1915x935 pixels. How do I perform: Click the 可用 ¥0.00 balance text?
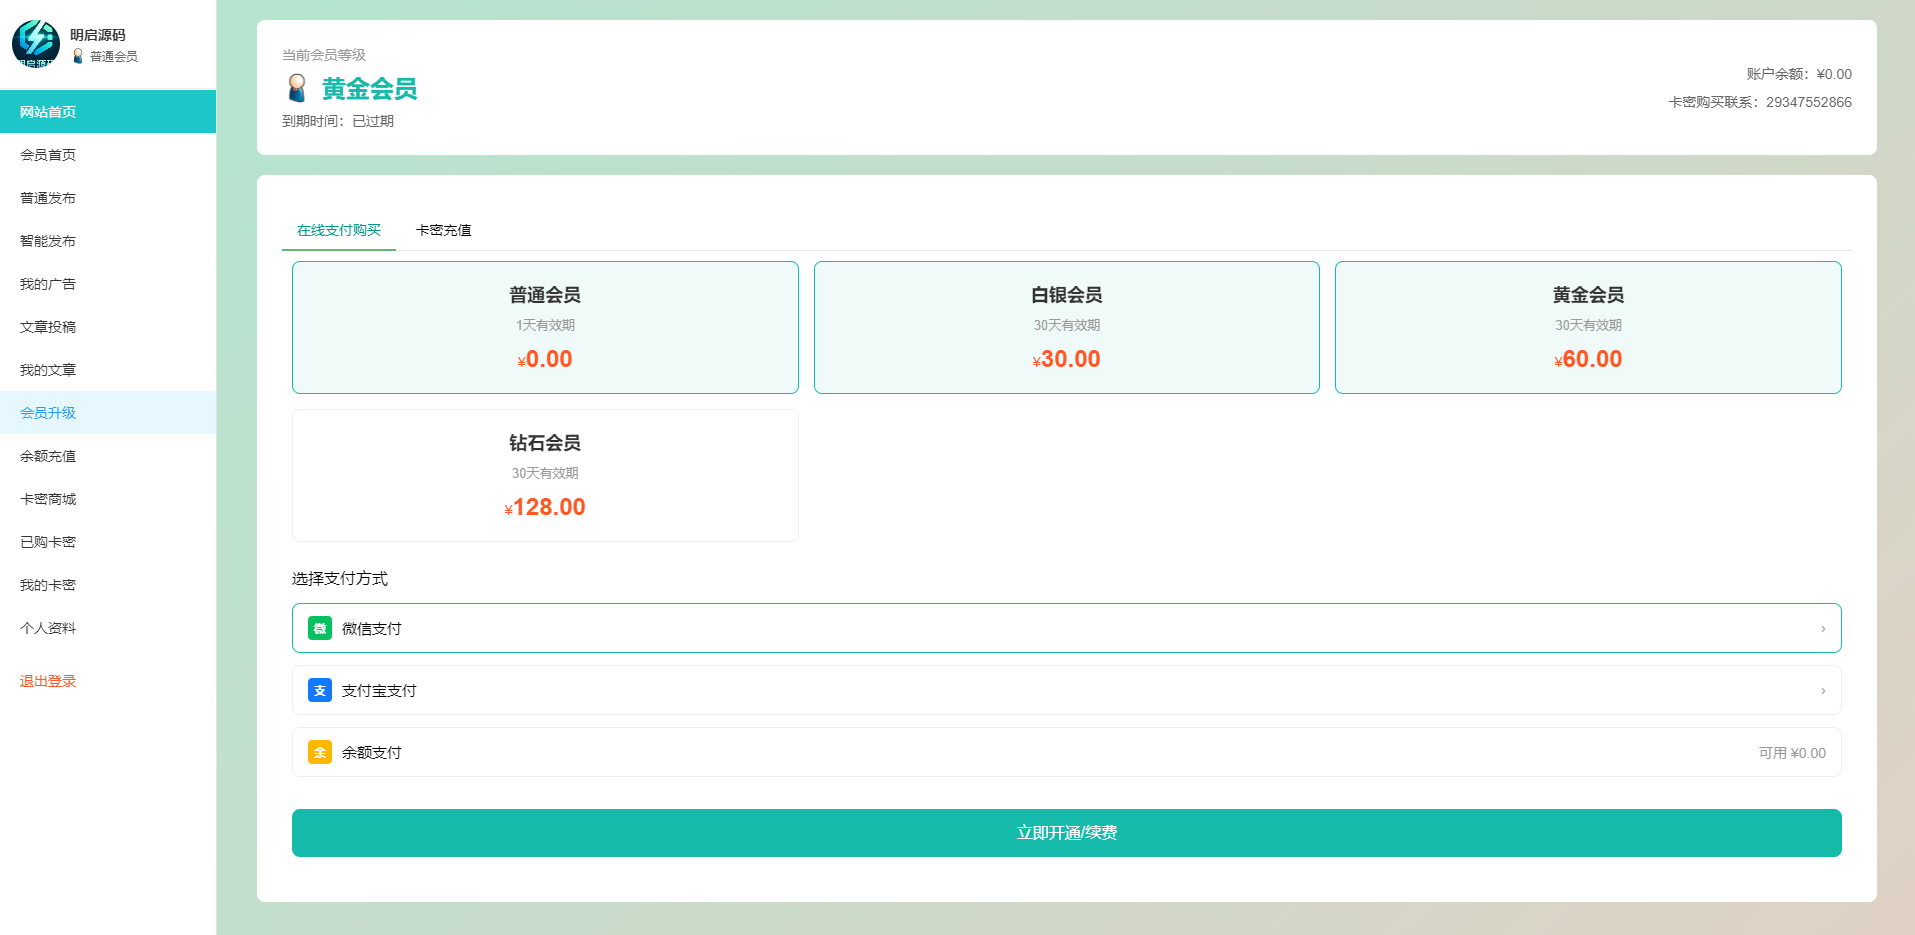click(1792, 753)
